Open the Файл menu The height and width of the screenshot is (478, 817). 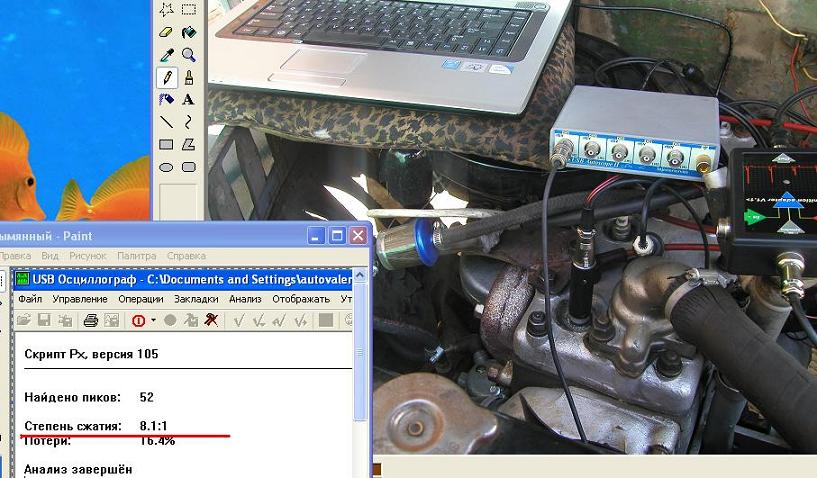coord(29,298)
